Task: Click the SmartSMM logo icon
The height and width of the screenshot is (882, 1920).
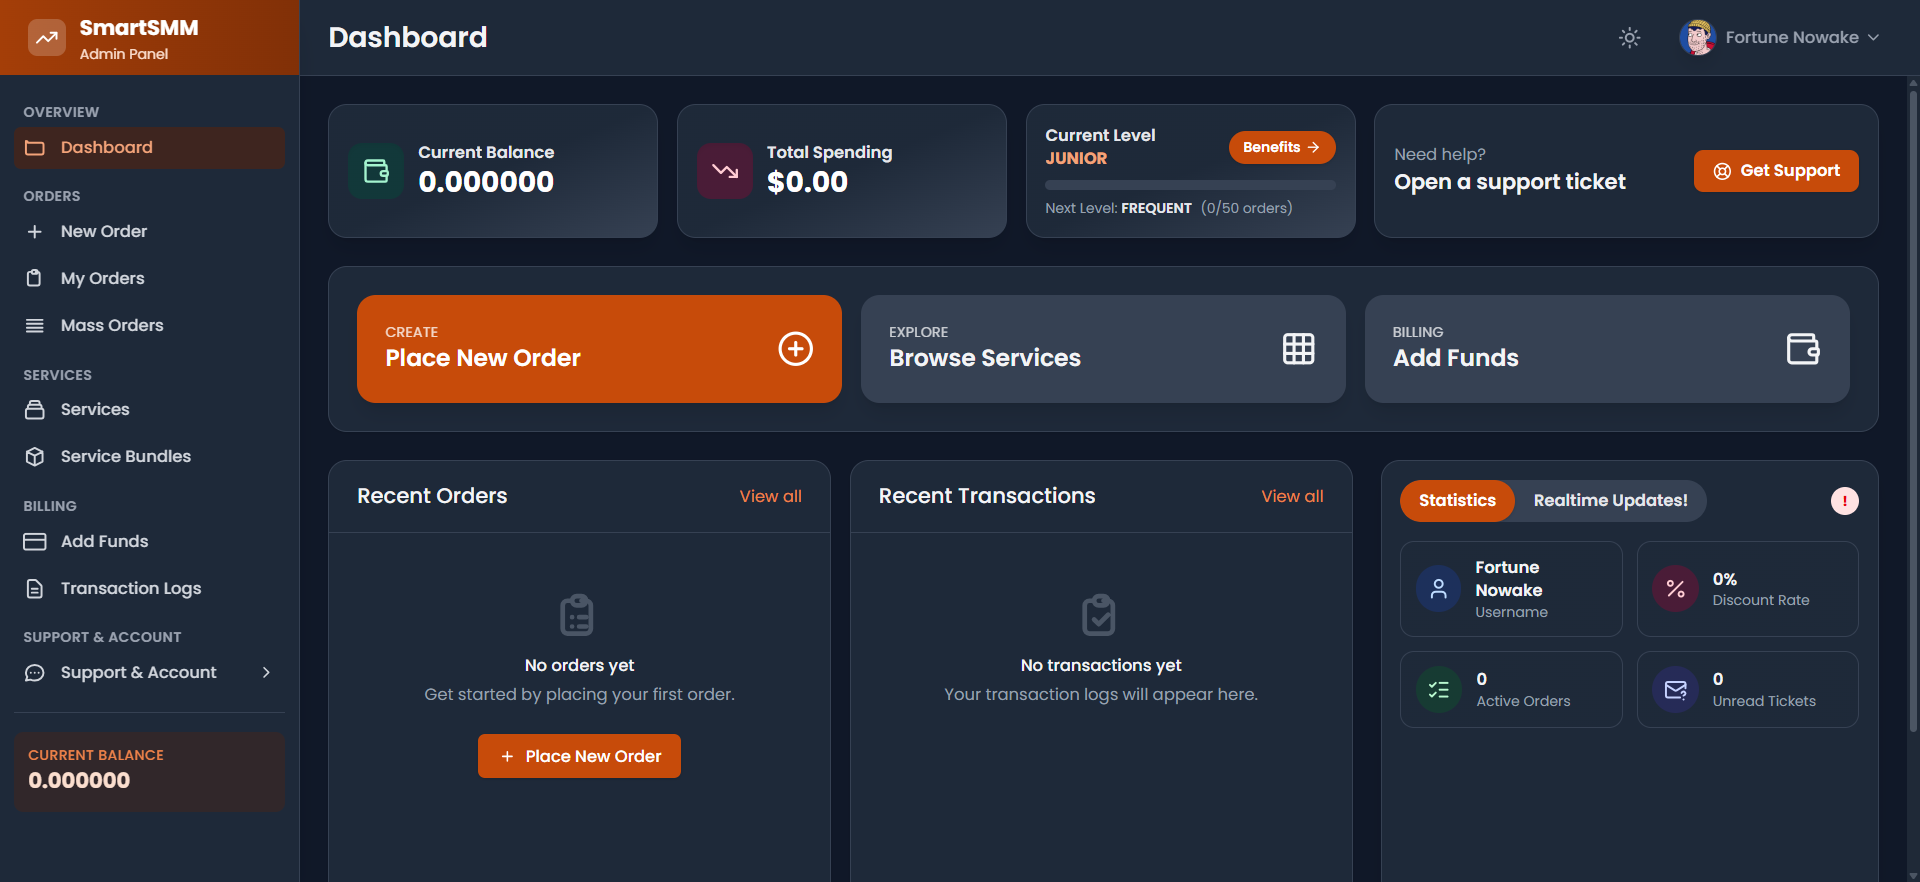Action: click(x=46, y=38)
